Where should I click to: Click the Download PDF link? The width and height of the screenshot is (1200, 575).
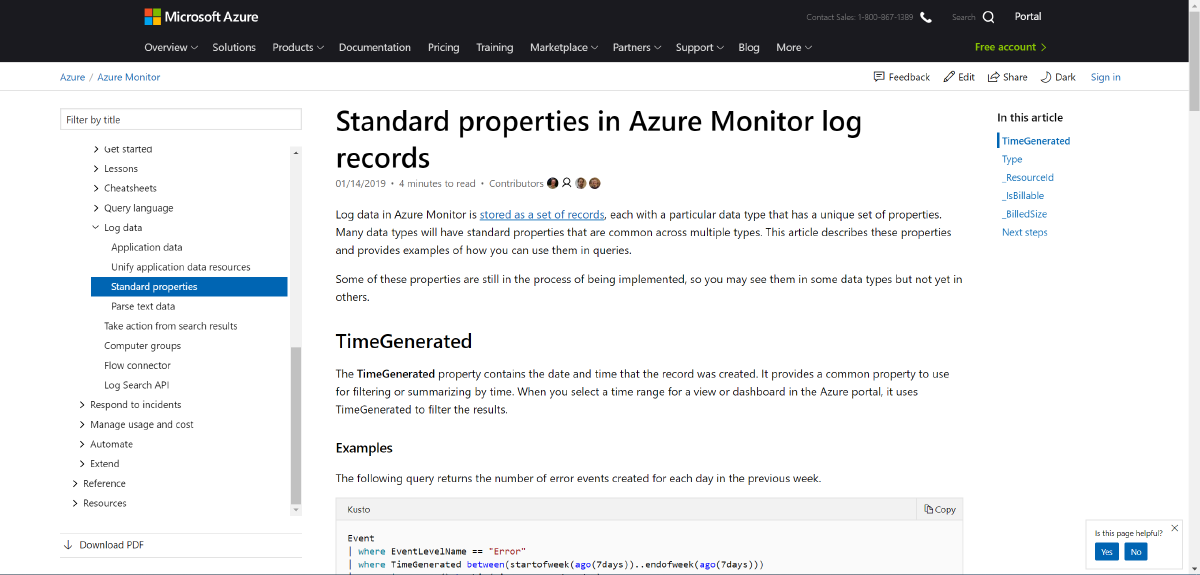click(104, 545)
